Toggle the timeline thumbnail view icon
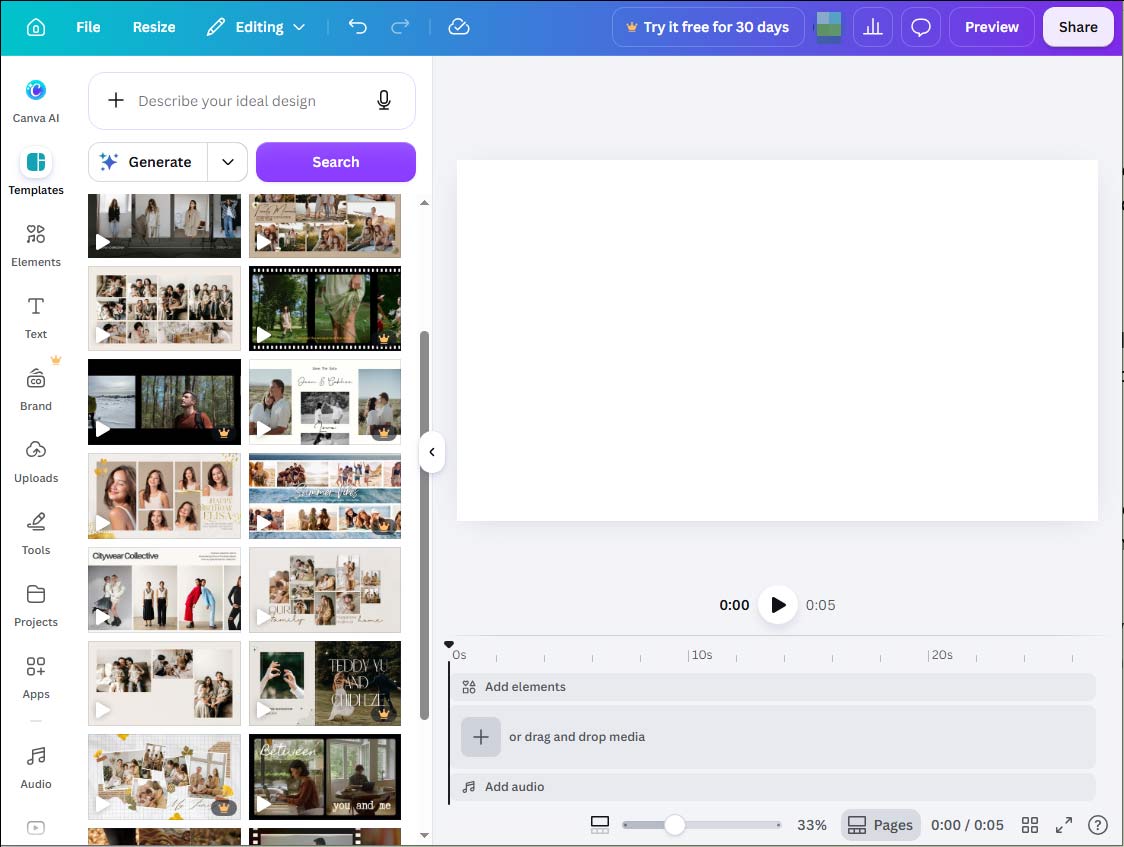This screenshot has height=847, width=1124. pos(600,825)
